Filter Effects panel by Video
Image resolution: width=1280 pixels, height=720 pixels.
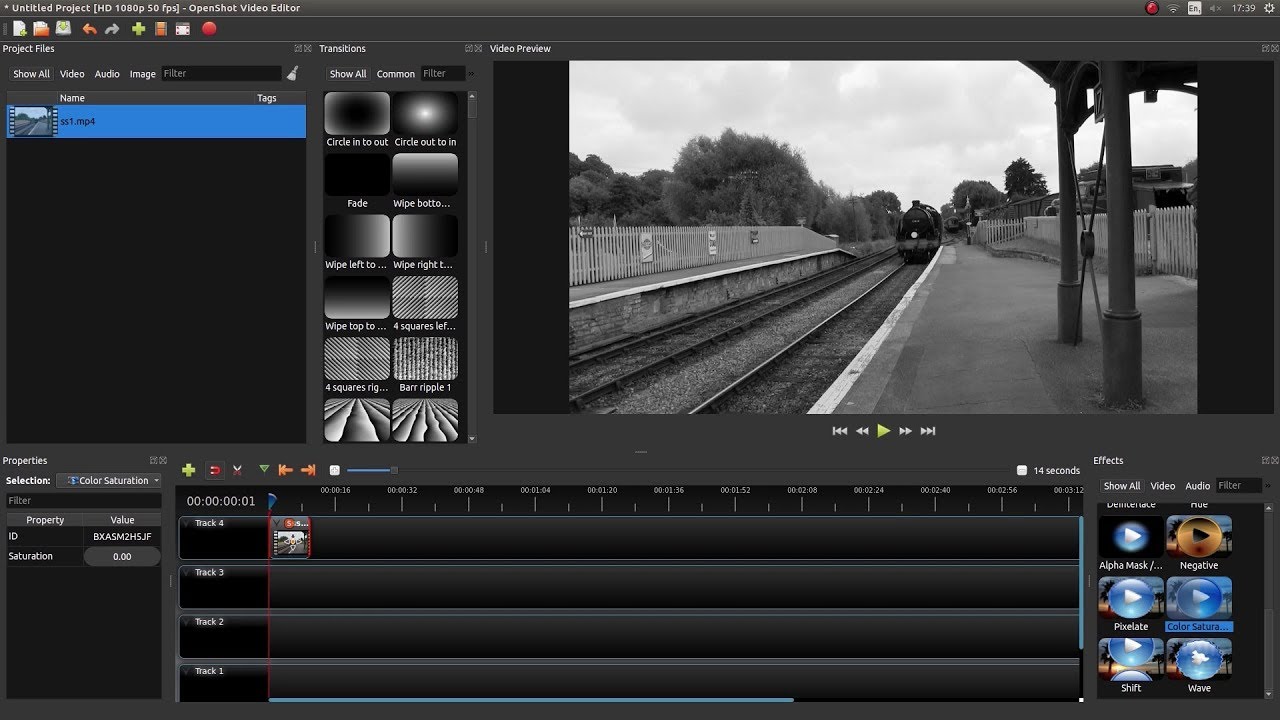click(1163, 486)
